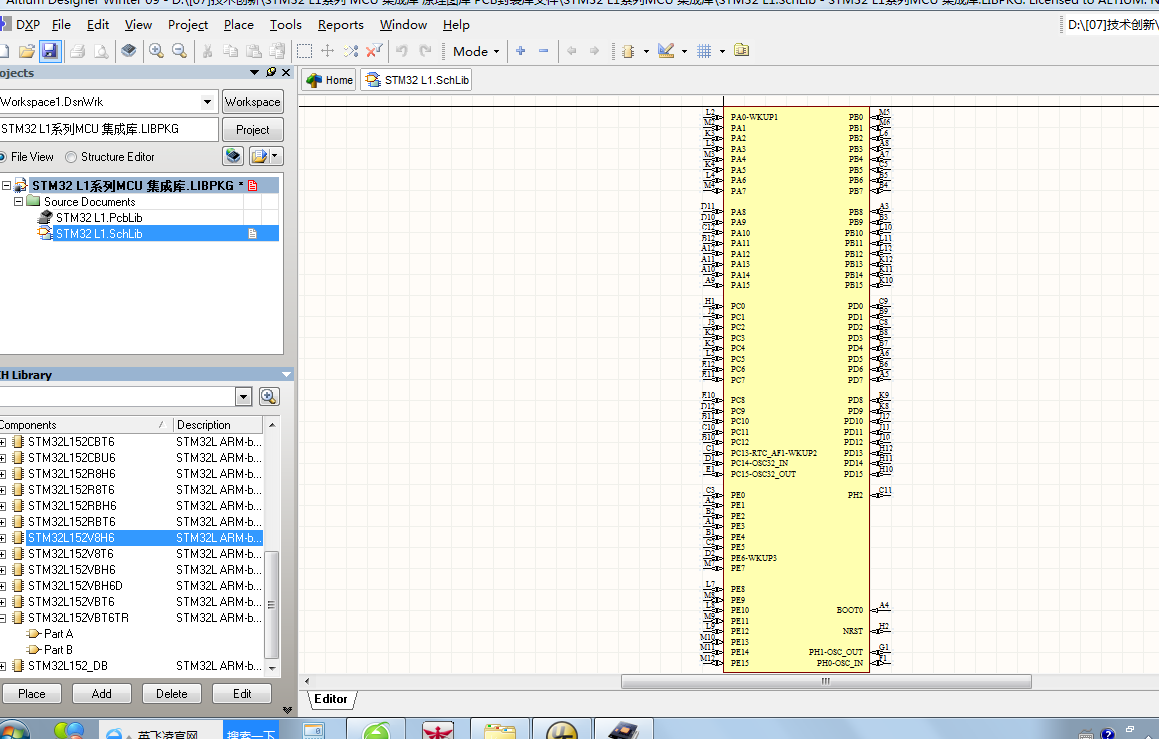Remove a component part with minus icon
Viewport: 1159px width, 739px height.
click(544, 51)
